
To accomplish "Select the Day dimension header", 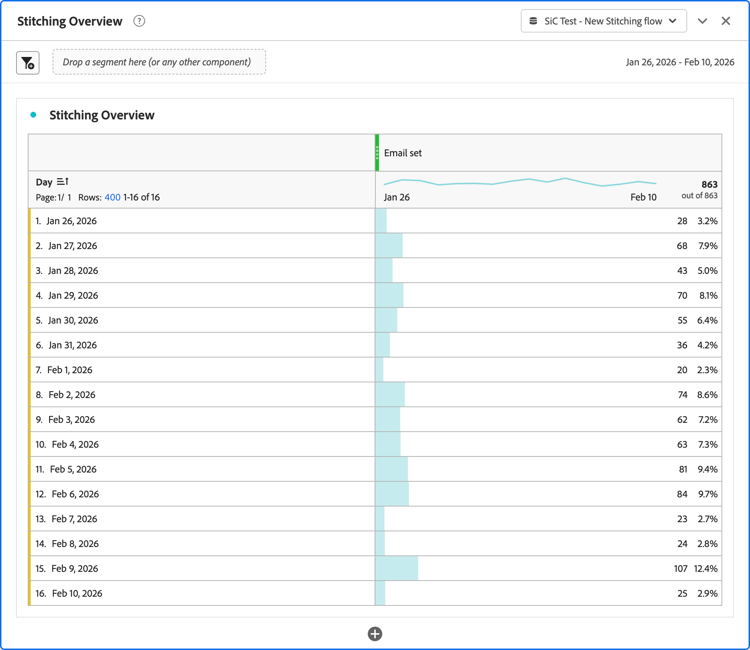I will pos(44,182).
